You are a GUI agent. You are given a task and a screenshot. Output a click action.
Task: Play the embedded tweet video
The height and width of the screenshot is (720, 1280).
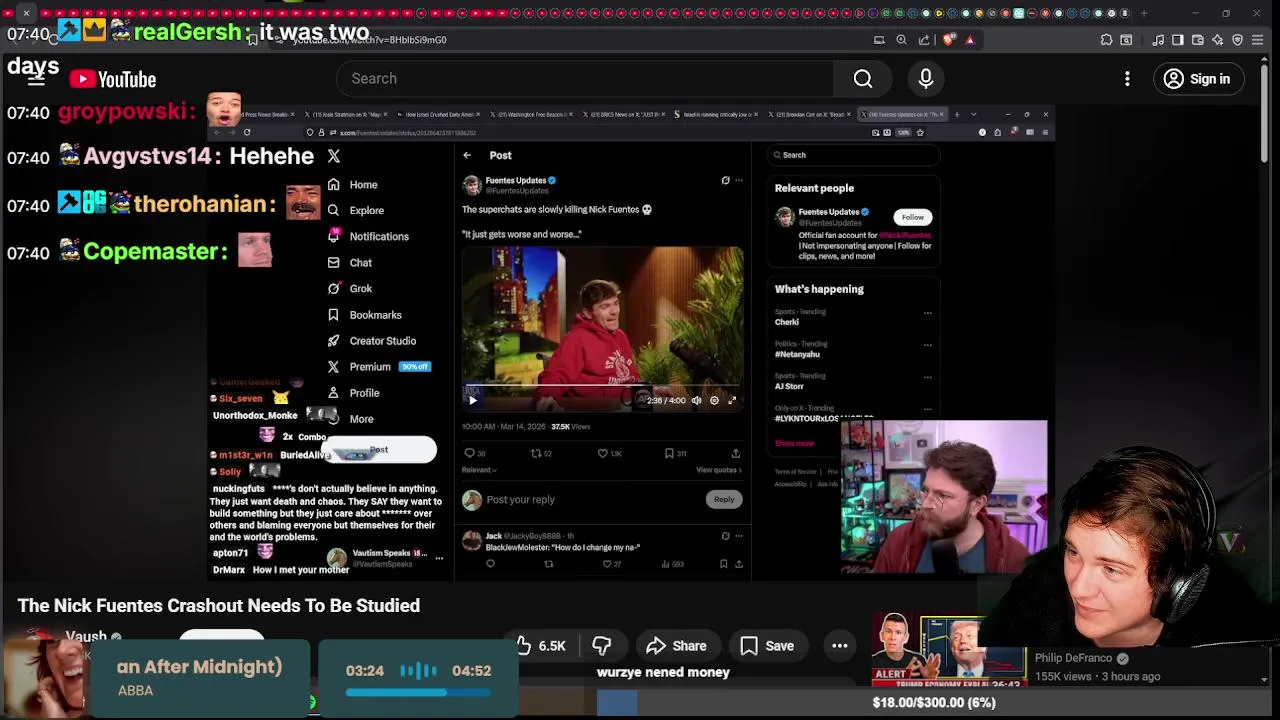[473, 401]
